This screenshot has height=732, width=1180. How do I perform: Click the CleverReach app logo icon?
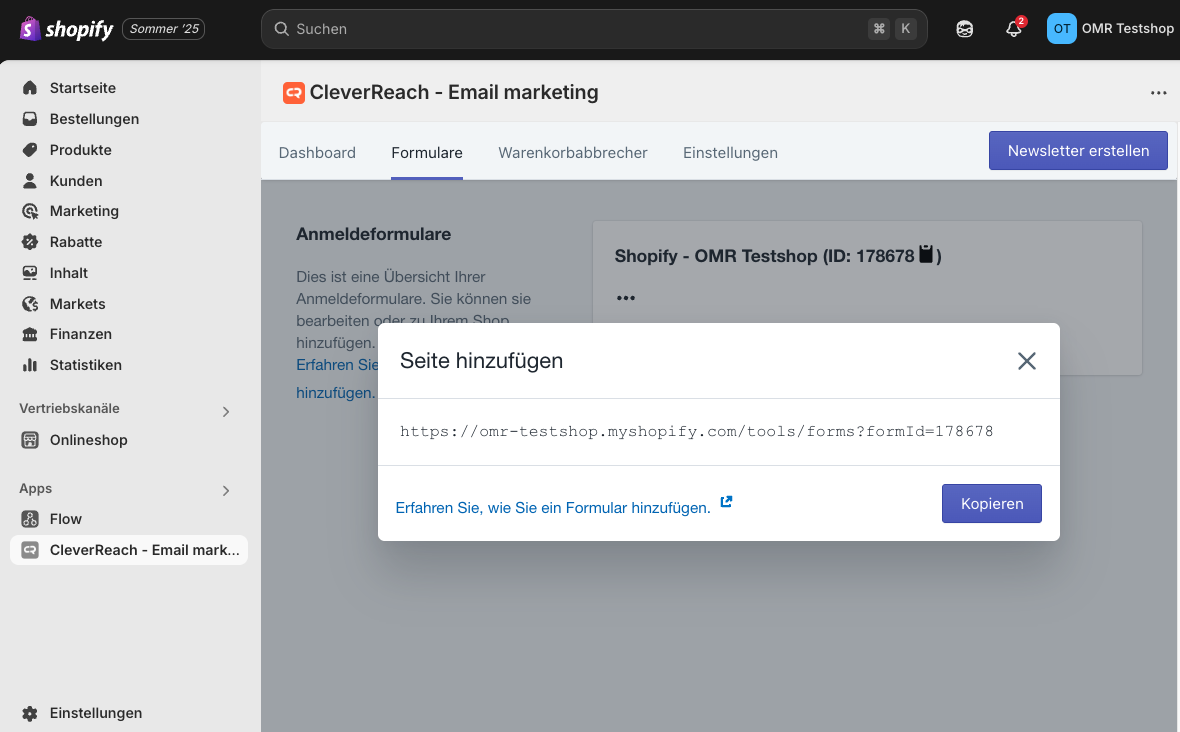click(293, 93)
